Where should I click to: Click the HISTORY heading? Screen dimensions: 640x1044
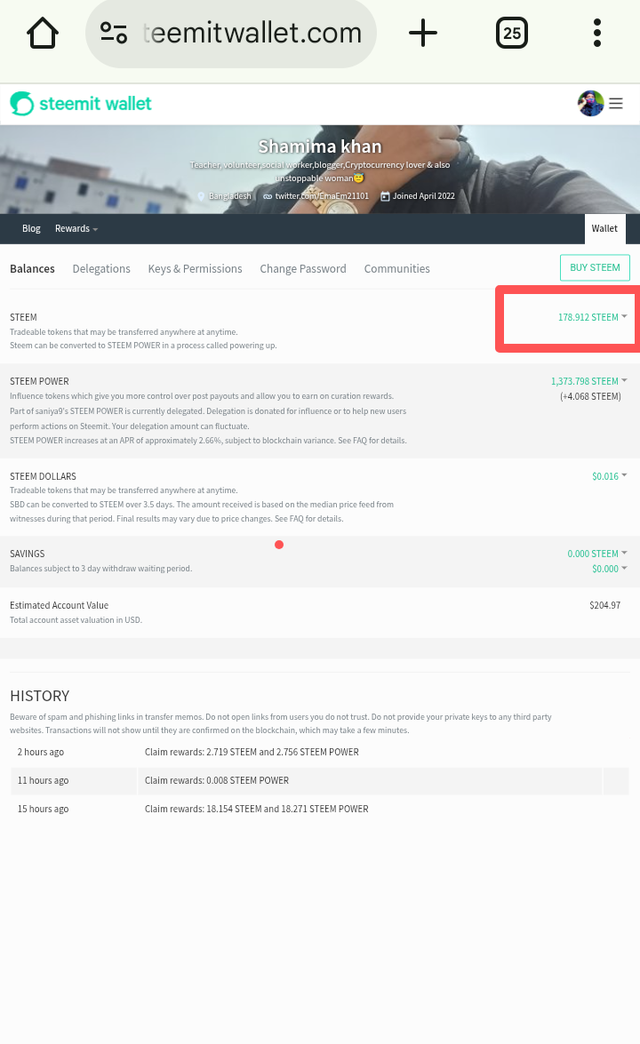coord(39,696)
